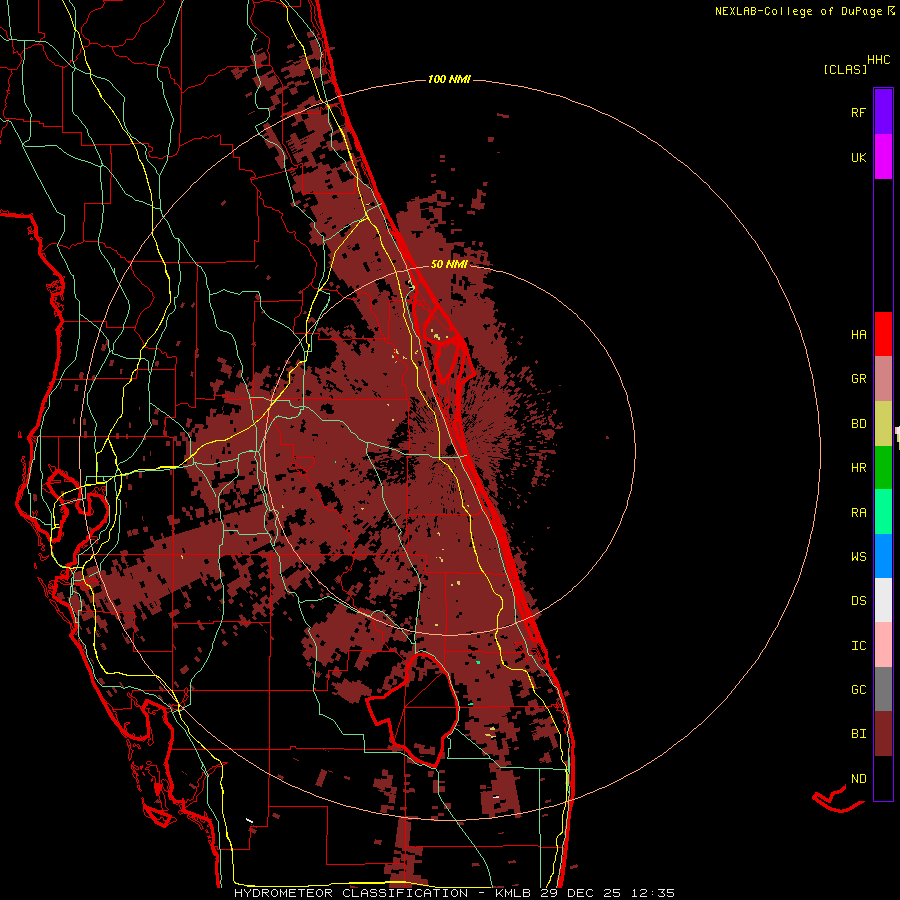Click the 'UK' legend label

point(859,157)
